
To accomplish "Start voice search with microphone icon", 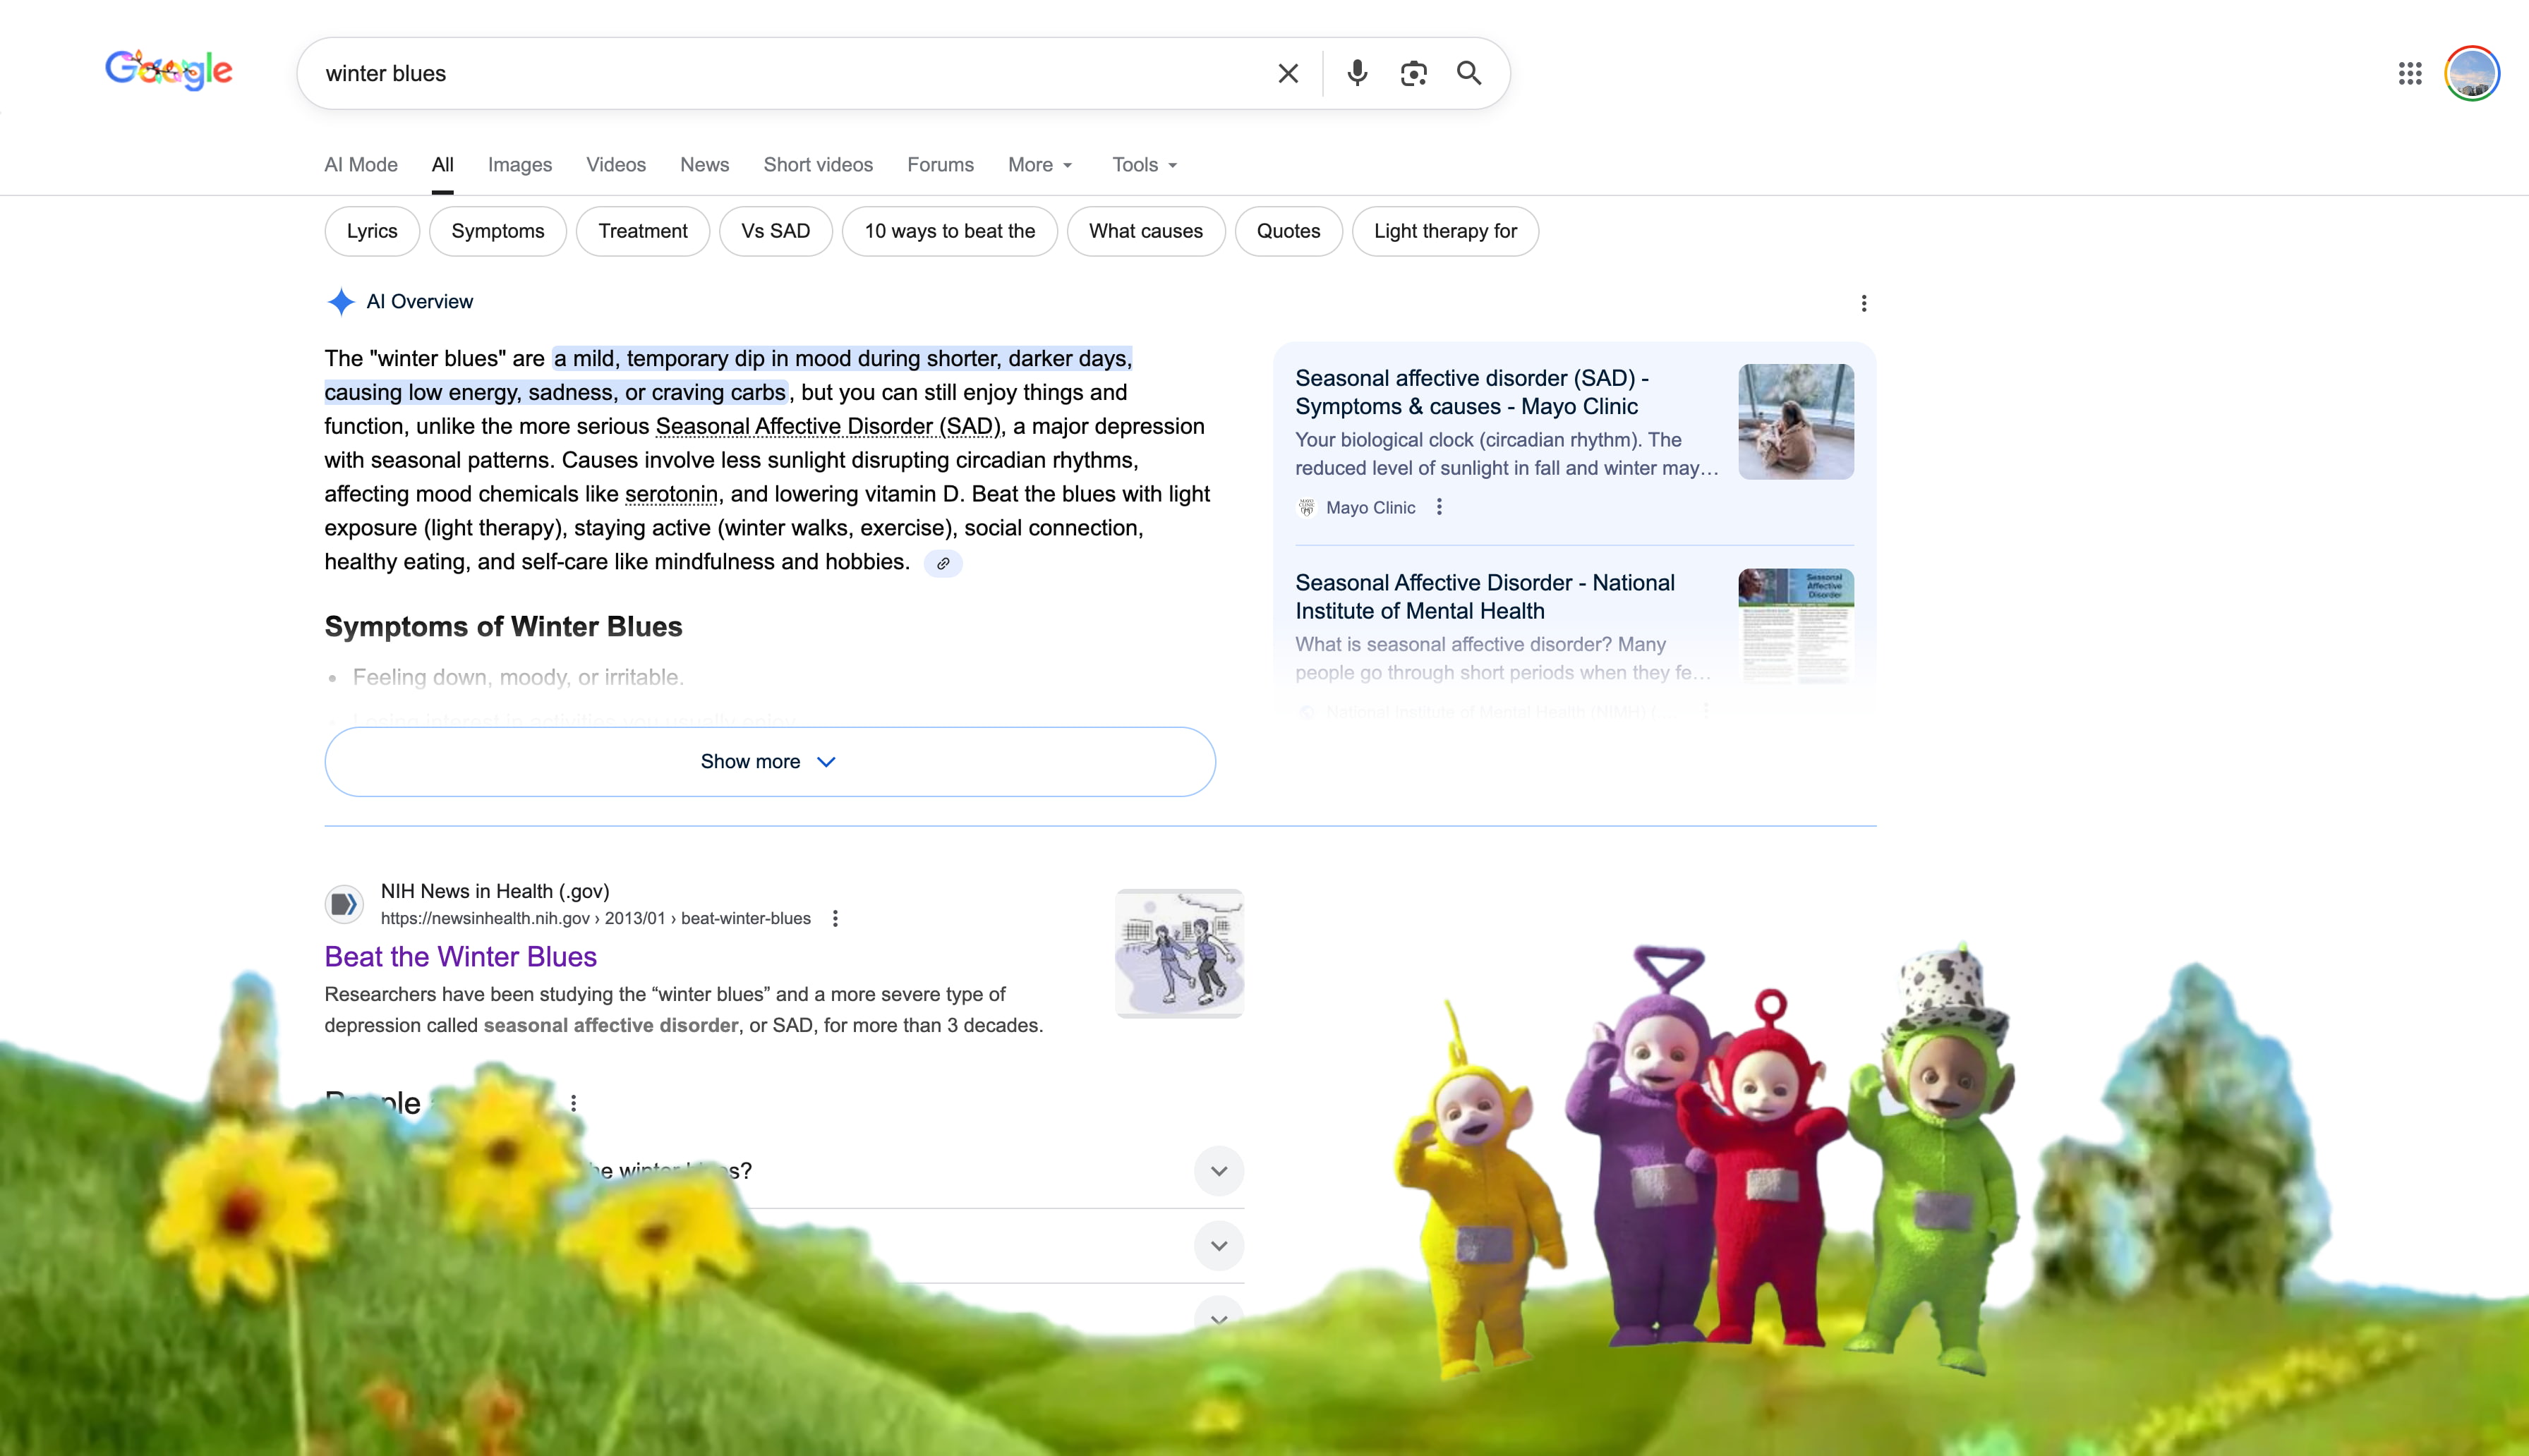I will pos(1357,73).
